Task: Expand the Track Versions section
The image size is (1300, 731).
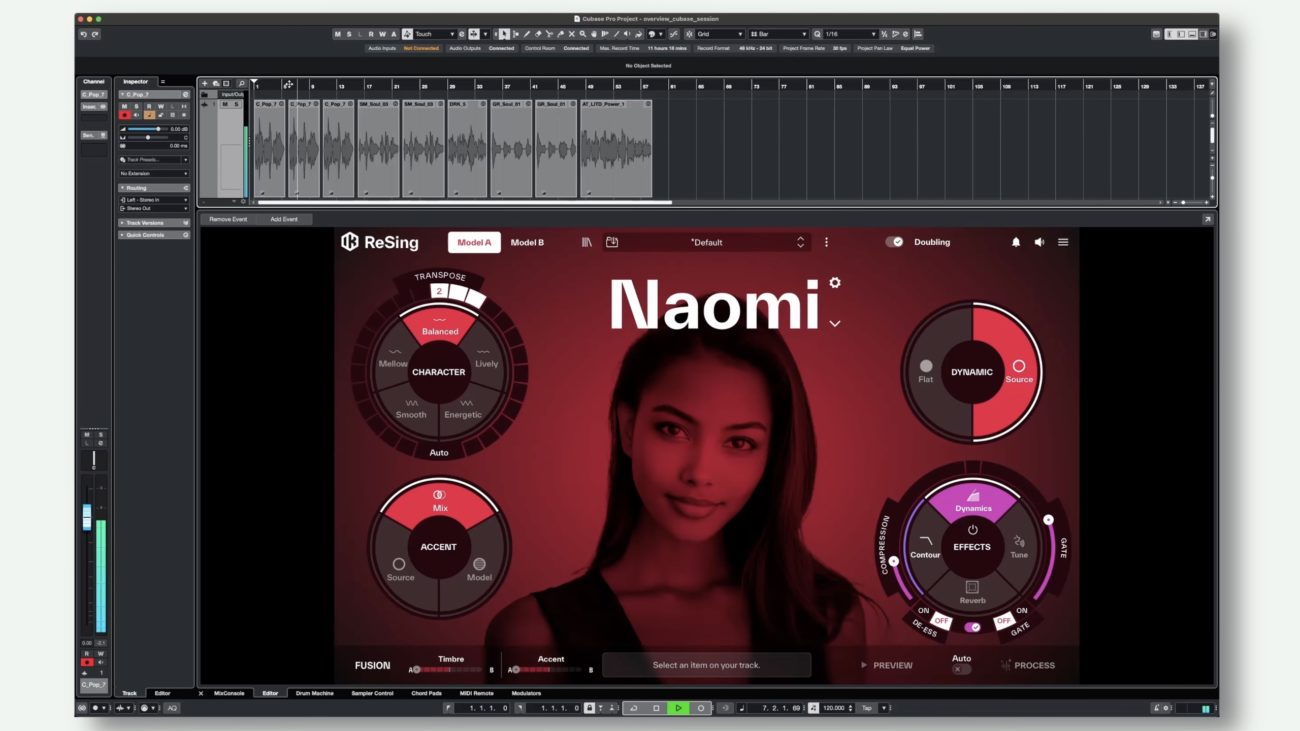Action: [x=154, y=223]
